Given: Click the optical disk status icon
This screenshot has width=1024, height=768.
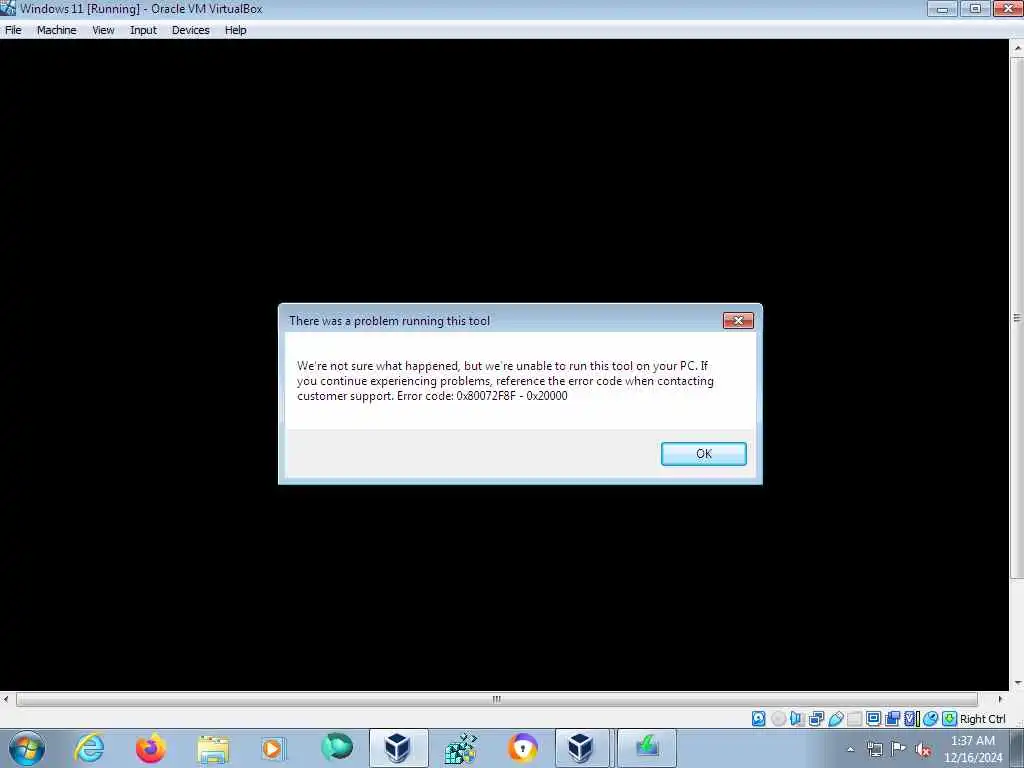Looking at the screenshot, I should [778, 719].
